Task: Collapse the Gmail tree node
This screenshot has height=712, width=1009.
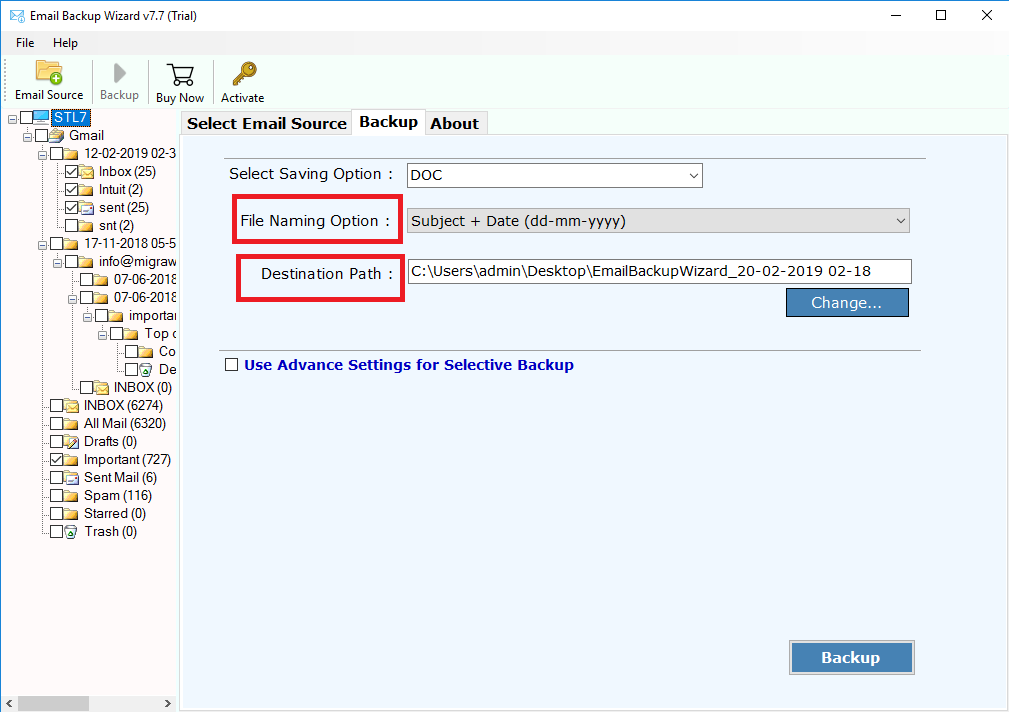Action: (x=27, y=137)
